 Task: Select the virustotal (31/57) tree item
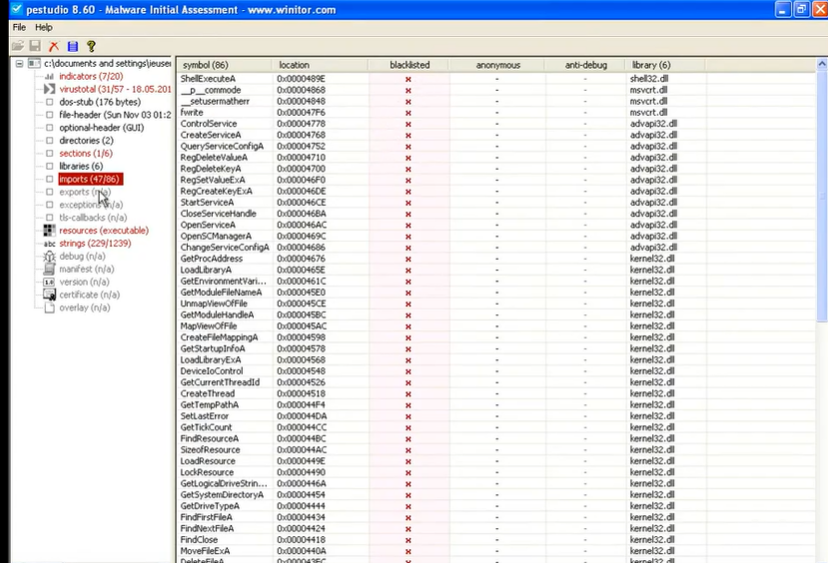coord(115,89)
